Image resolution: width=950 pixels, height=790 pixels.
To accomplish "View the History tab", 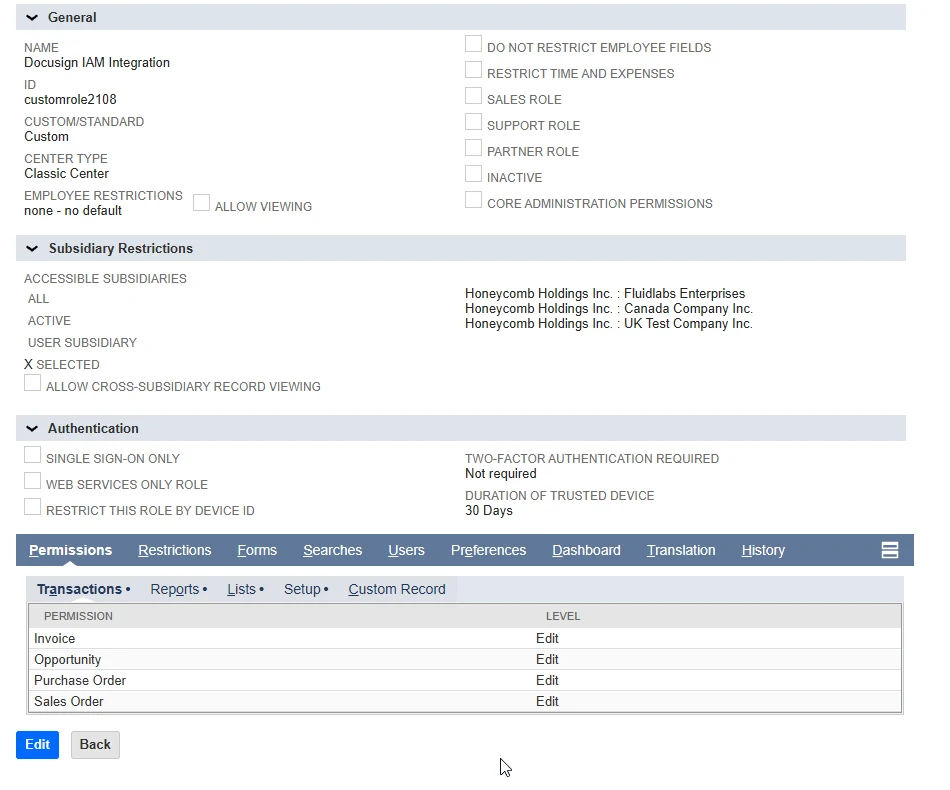I will pos(763,550).
